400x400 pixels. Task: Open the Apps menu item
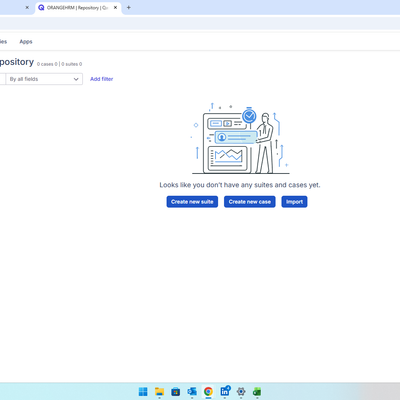pos(26,42)
